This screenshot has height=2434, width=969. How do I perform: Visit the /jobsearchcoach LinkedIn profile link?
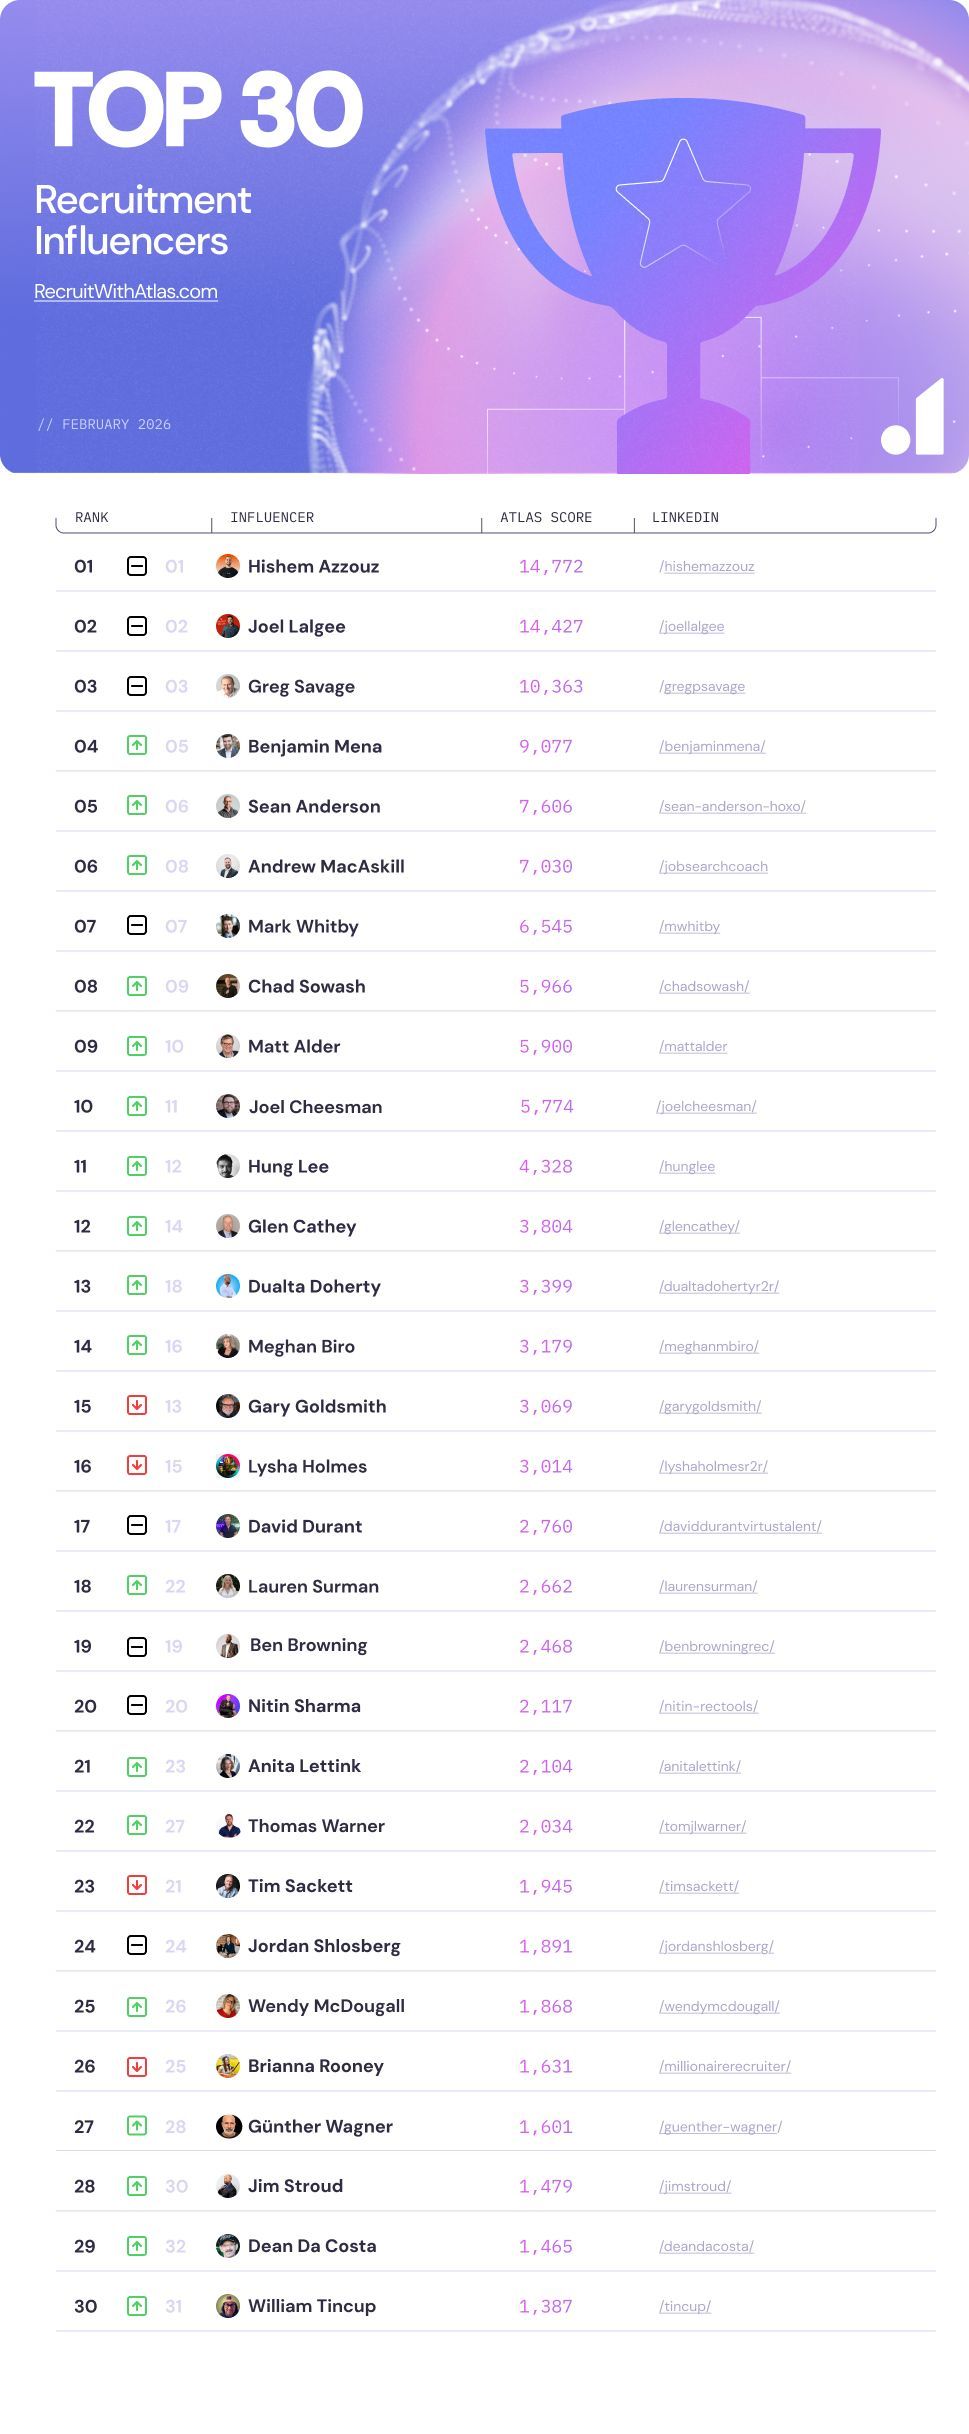pos(713,867)
